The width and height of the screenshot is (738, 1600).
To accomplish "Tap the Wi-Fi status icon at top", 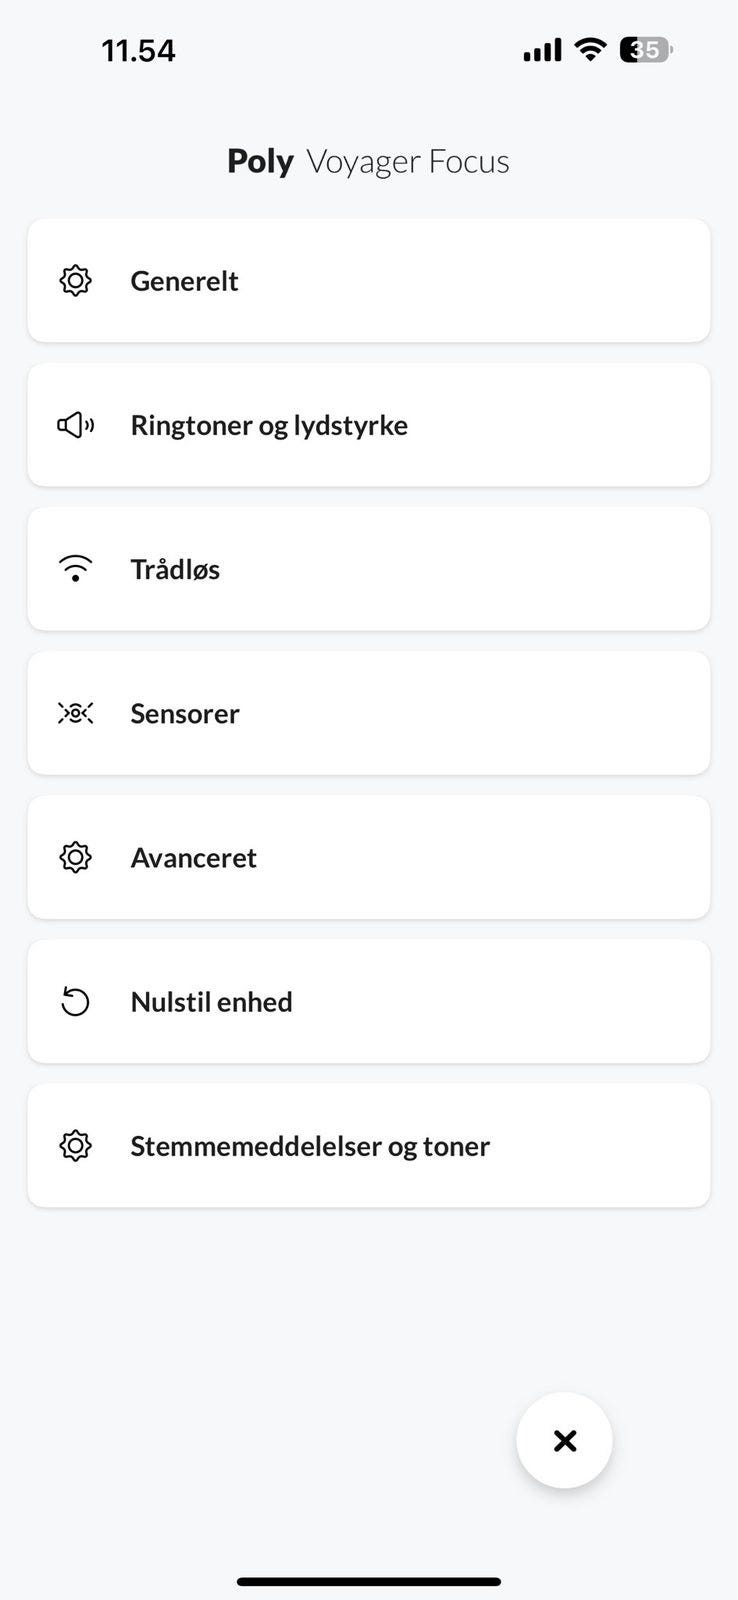I will tap(590, 50).
